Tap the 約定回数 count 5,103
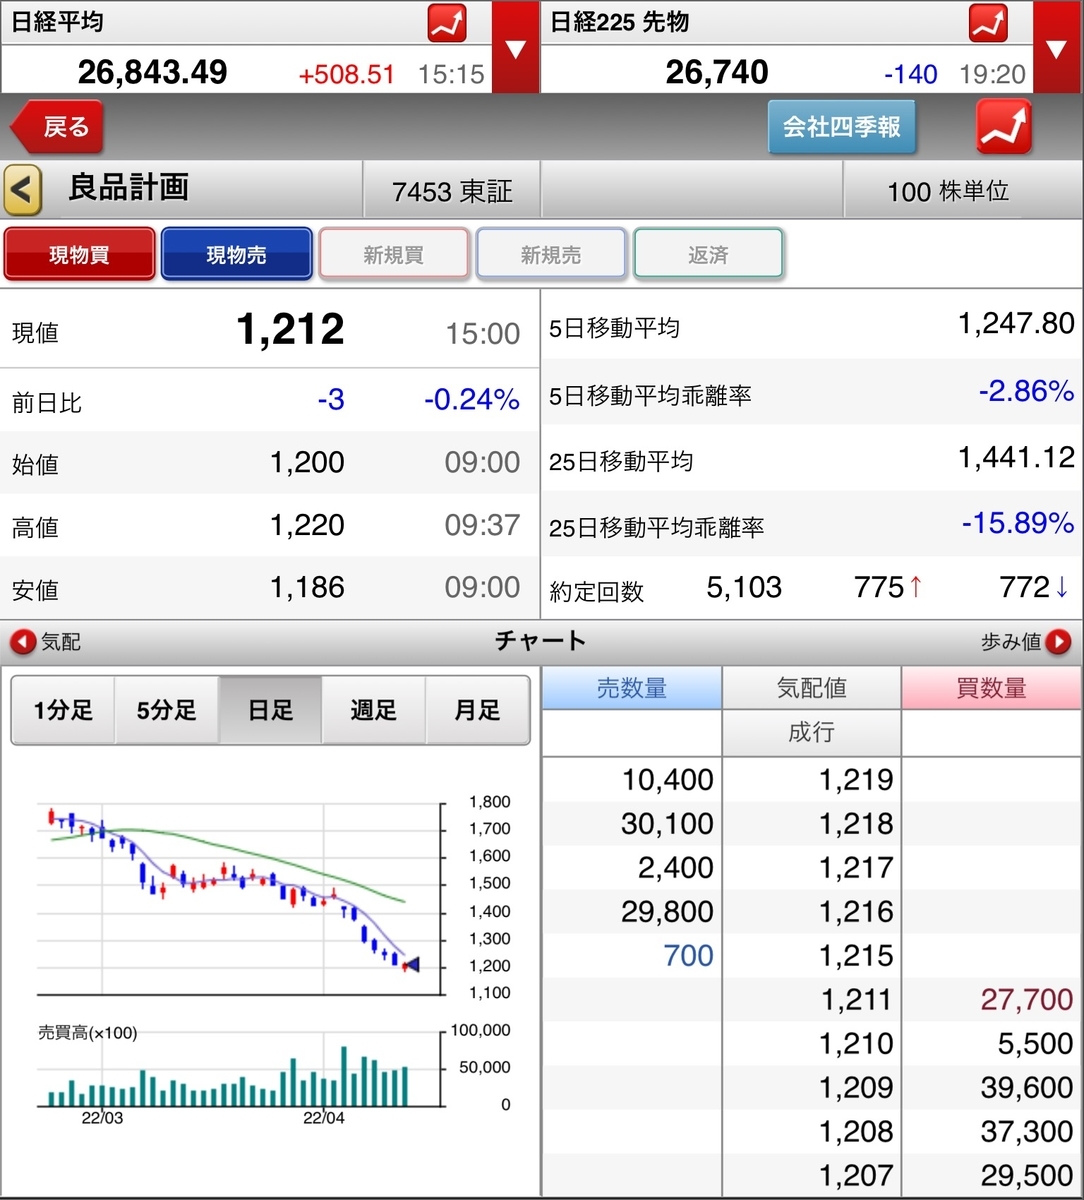The height and width of the screenshot is (1200, 1084). click(744, 587)
